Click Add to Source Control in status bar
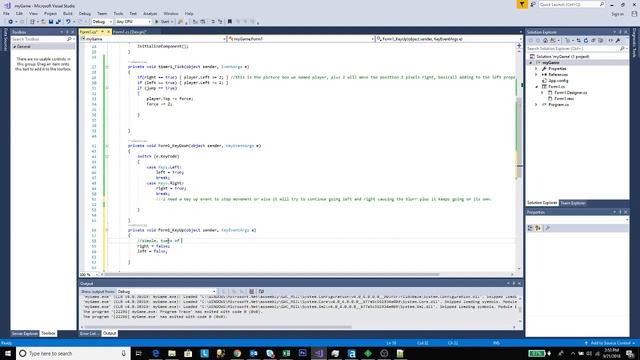 coord(609,343)
